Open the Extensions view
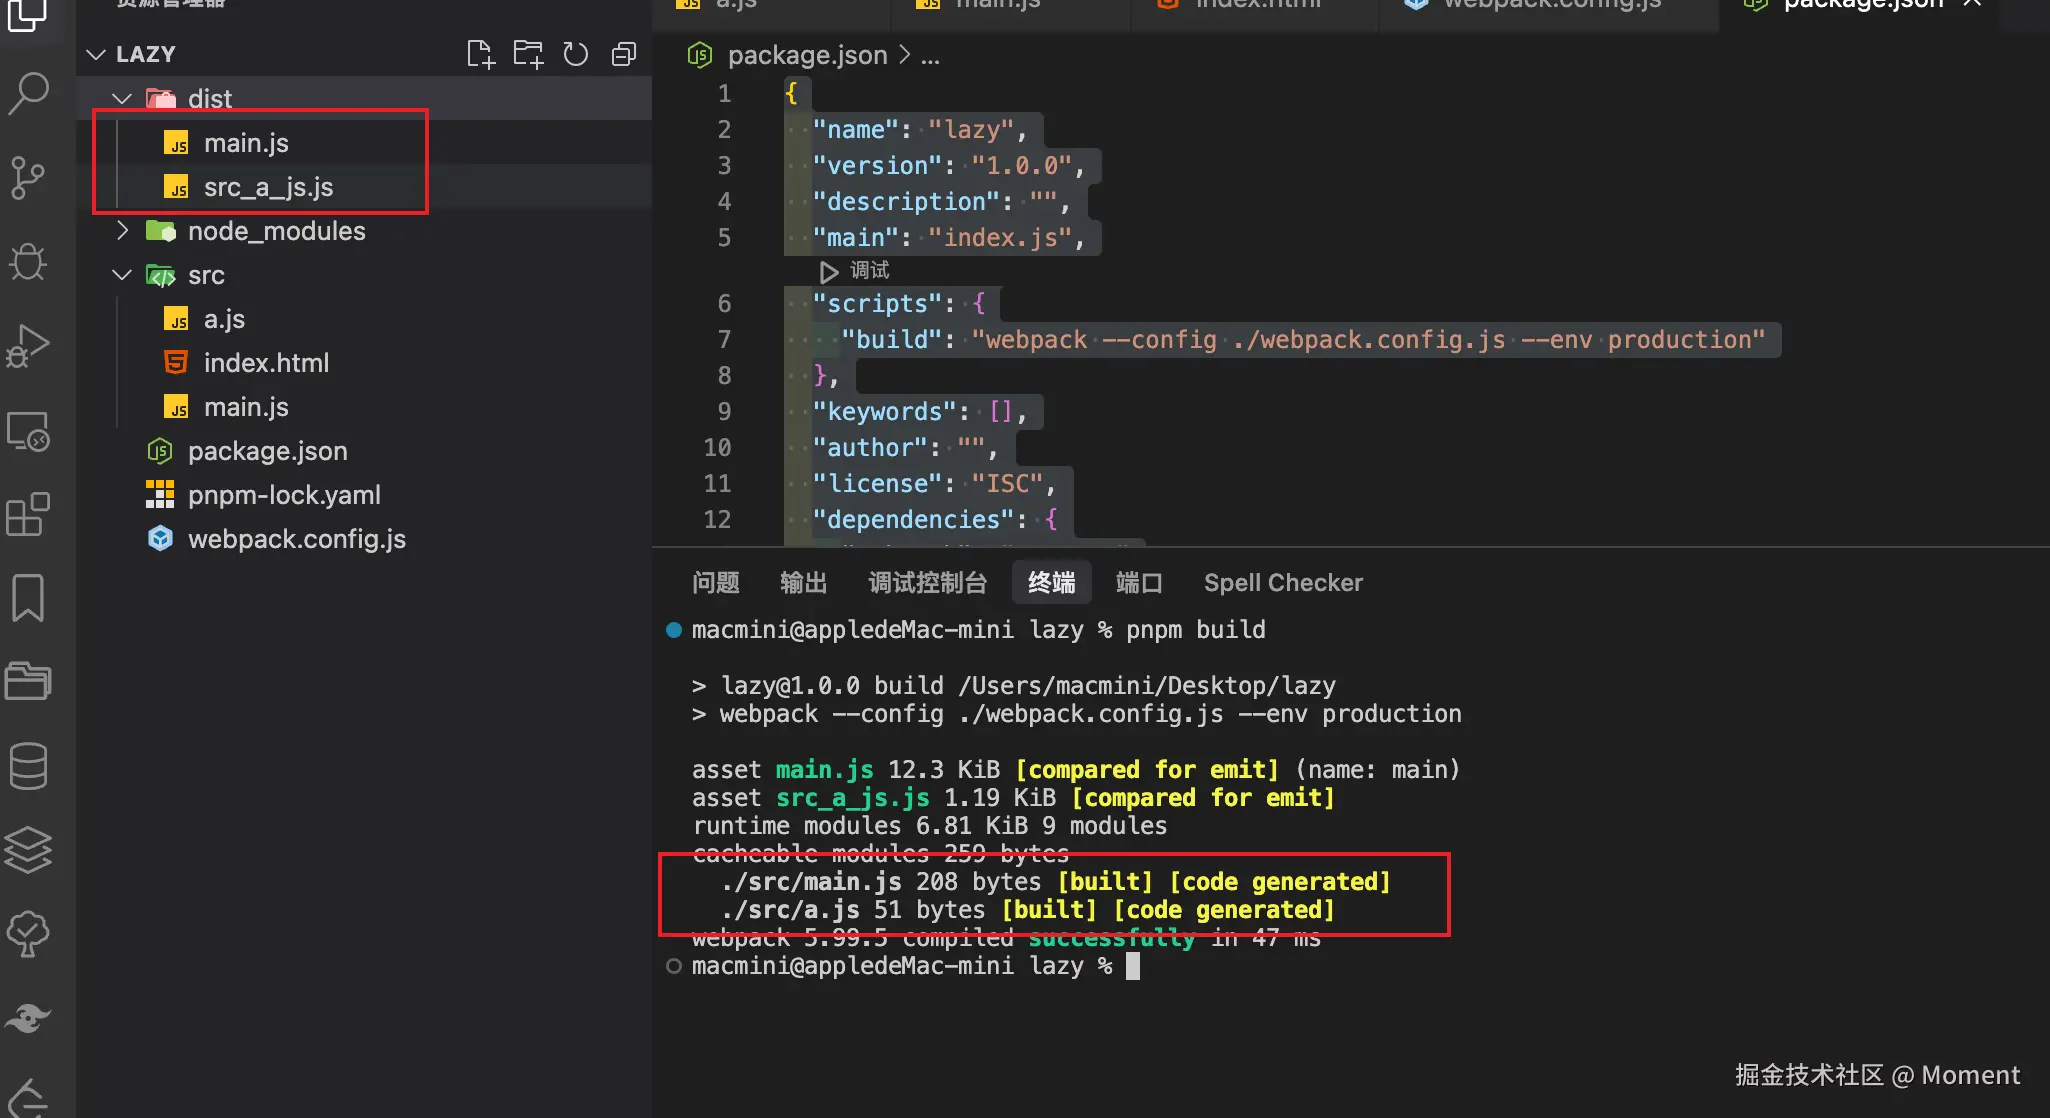 tap(28, 515)
